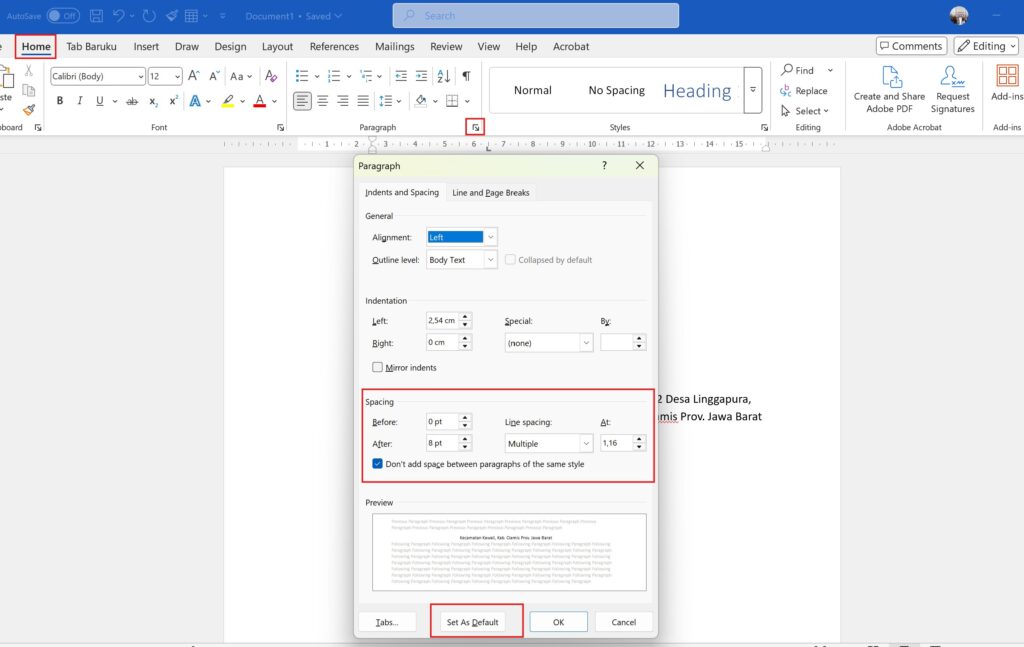Click the Shading paint bucket icon
1024x647 pixels.
pos(421,101)
